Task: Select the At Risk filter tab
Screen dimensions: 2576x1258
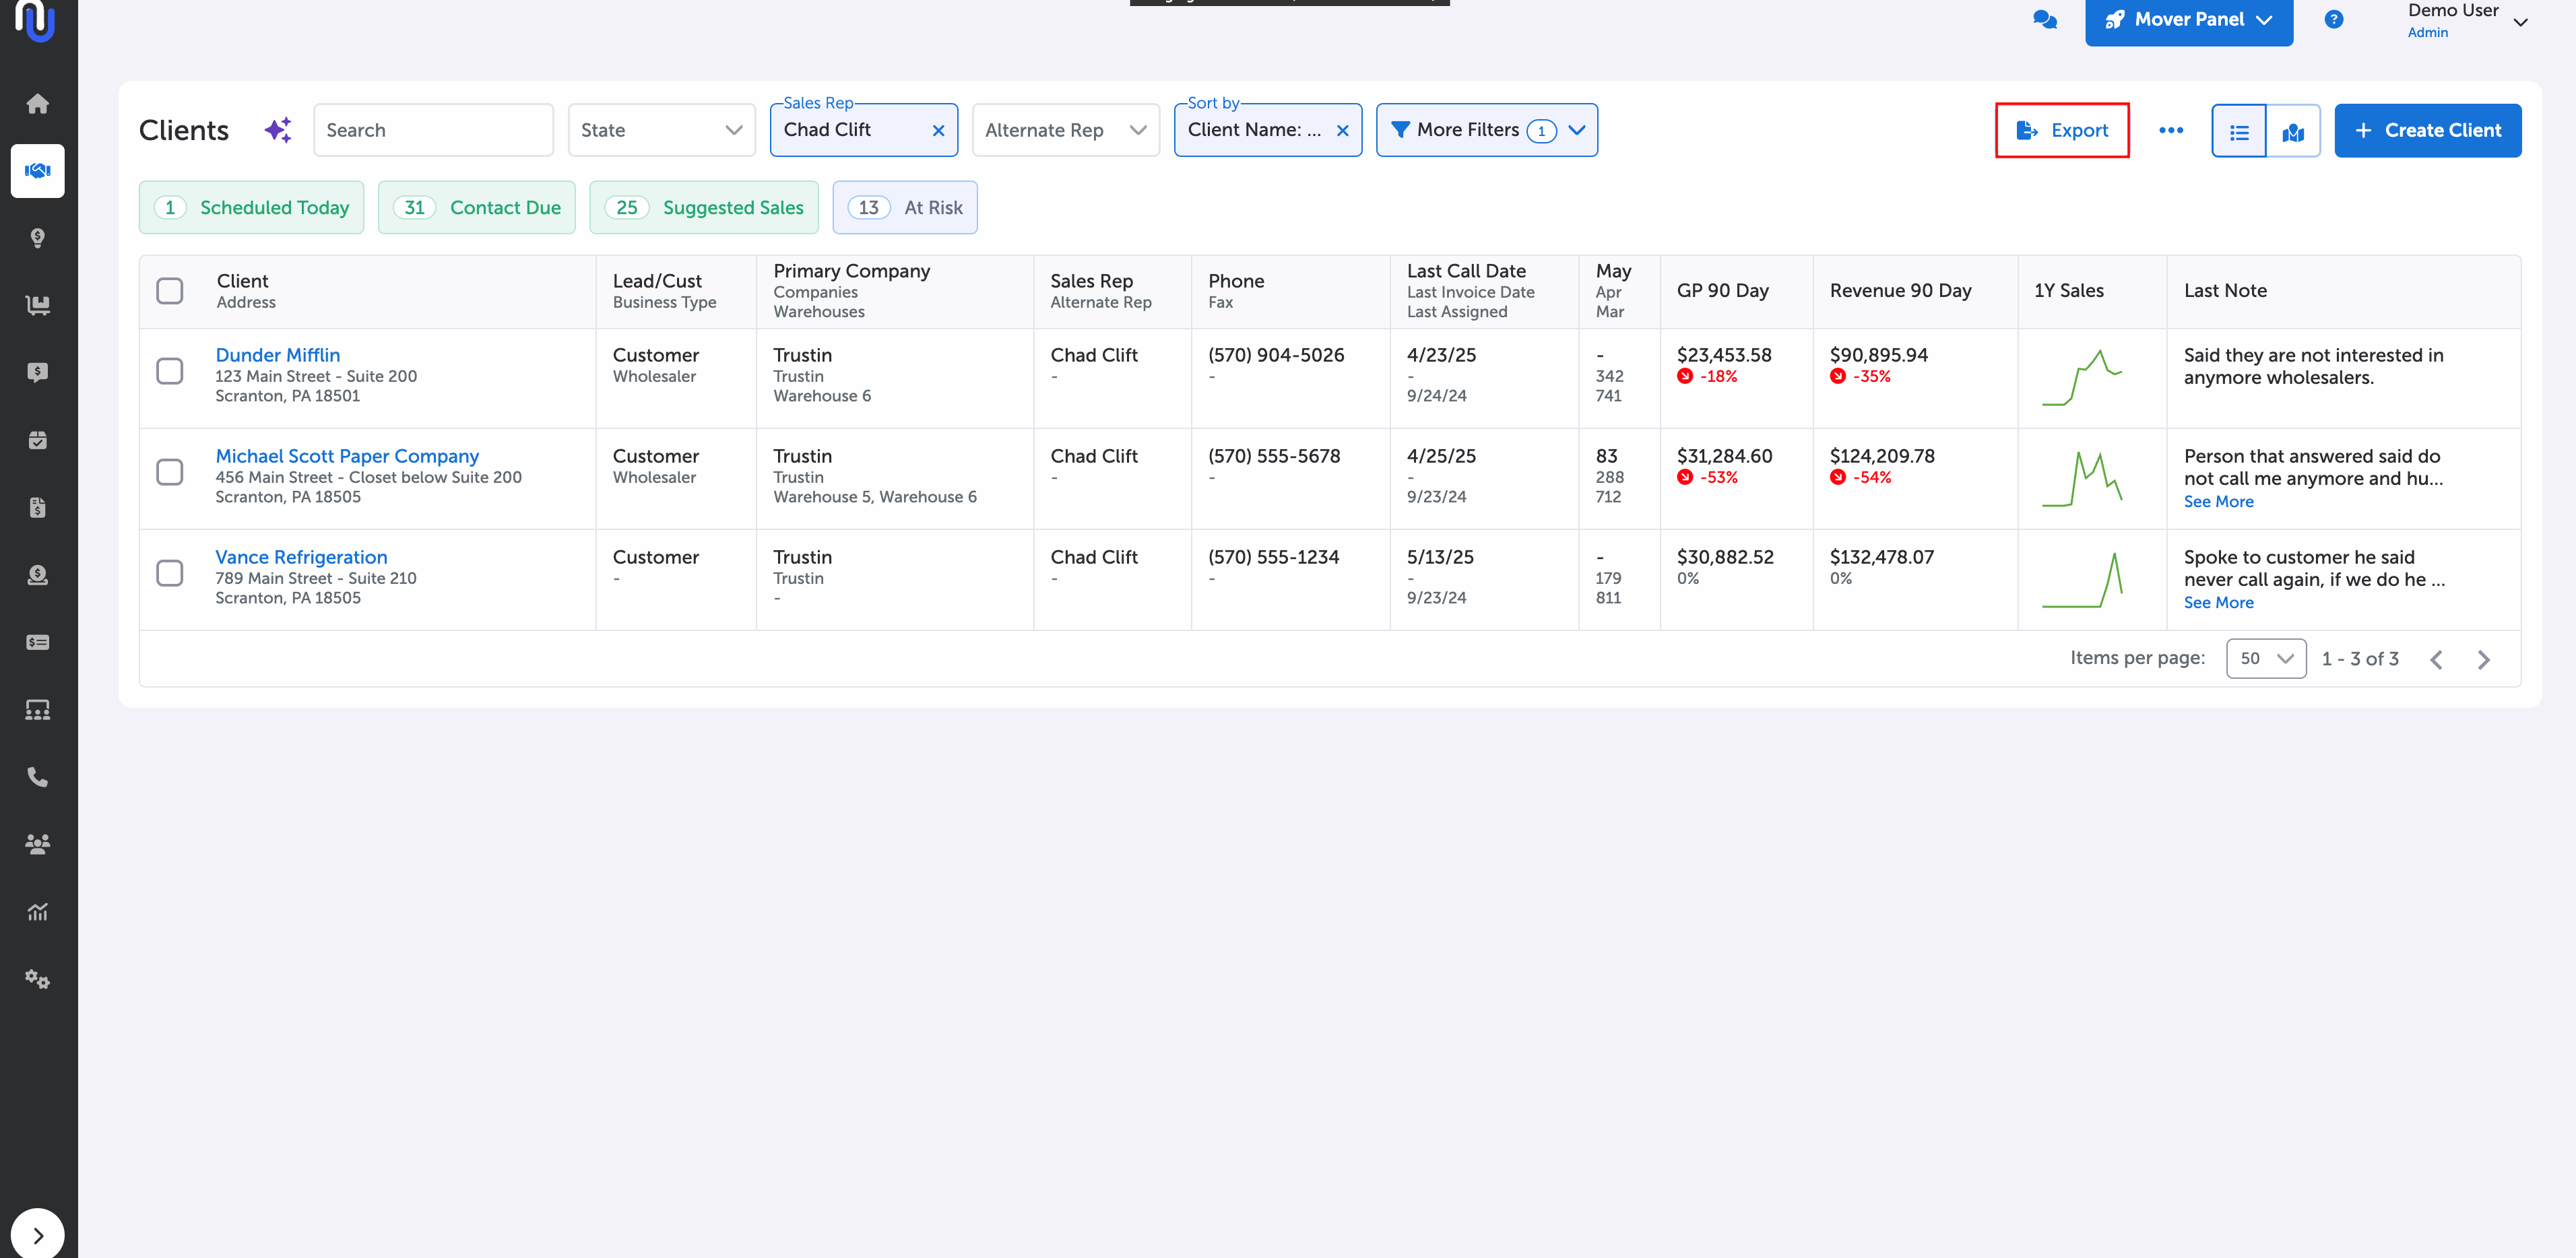Action: pyautogui.click(x=904, y=207)
